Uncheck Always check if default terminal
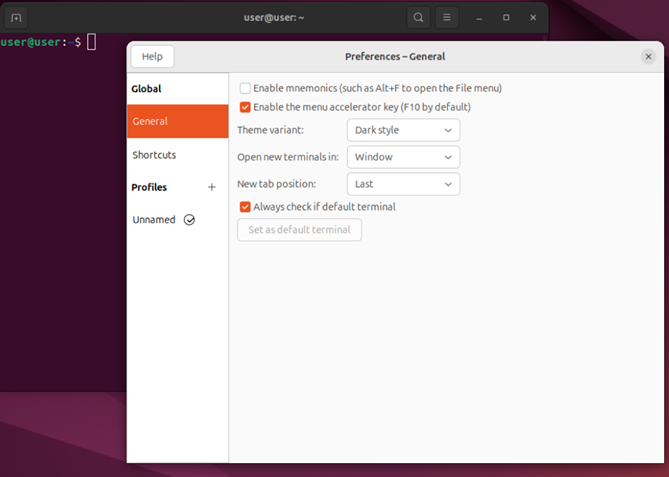 click(x=245, y=207)
